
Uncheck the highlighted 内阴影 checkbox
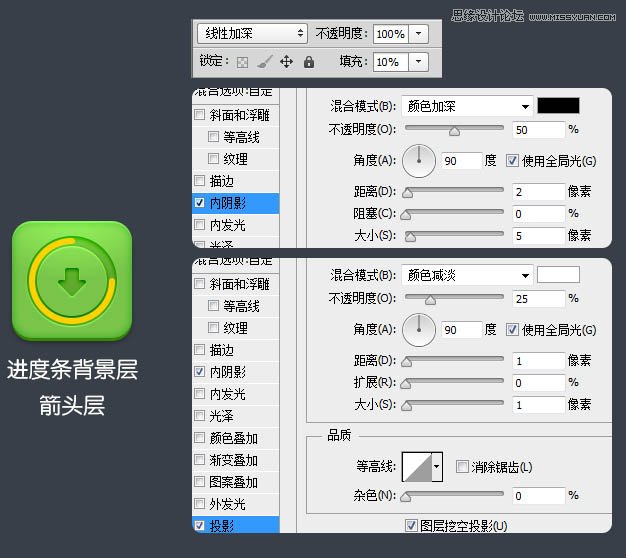(200, 202)
